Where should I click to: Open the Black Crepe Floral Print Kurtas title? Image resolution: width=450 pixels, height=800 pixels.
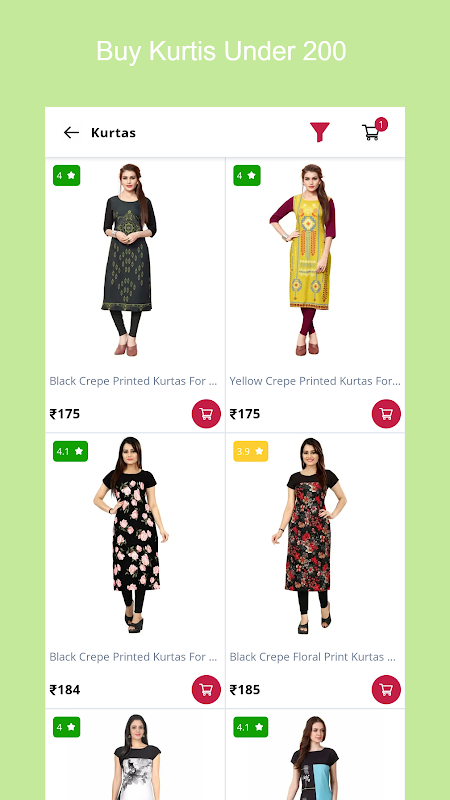[x=313, y=657]
